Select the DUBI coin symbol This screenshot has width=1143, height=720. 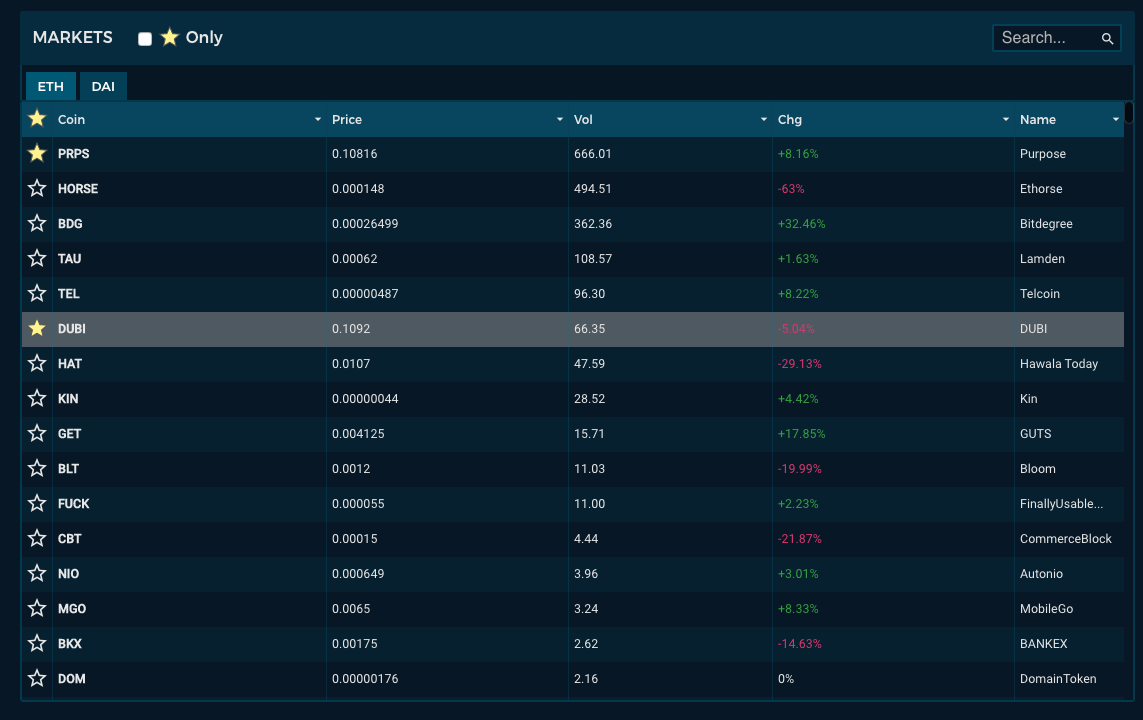71,329
